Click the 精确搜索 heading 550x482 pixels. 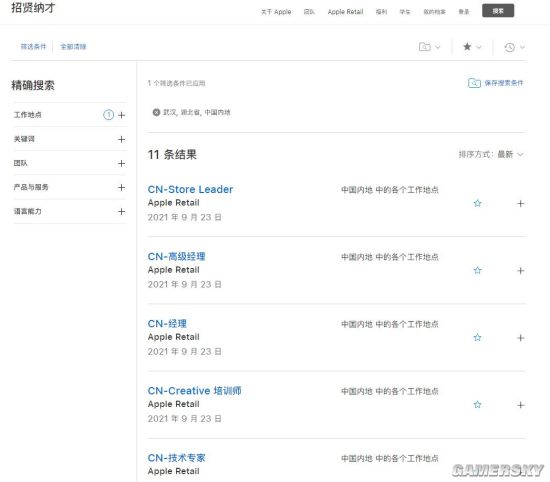[33, 85]
